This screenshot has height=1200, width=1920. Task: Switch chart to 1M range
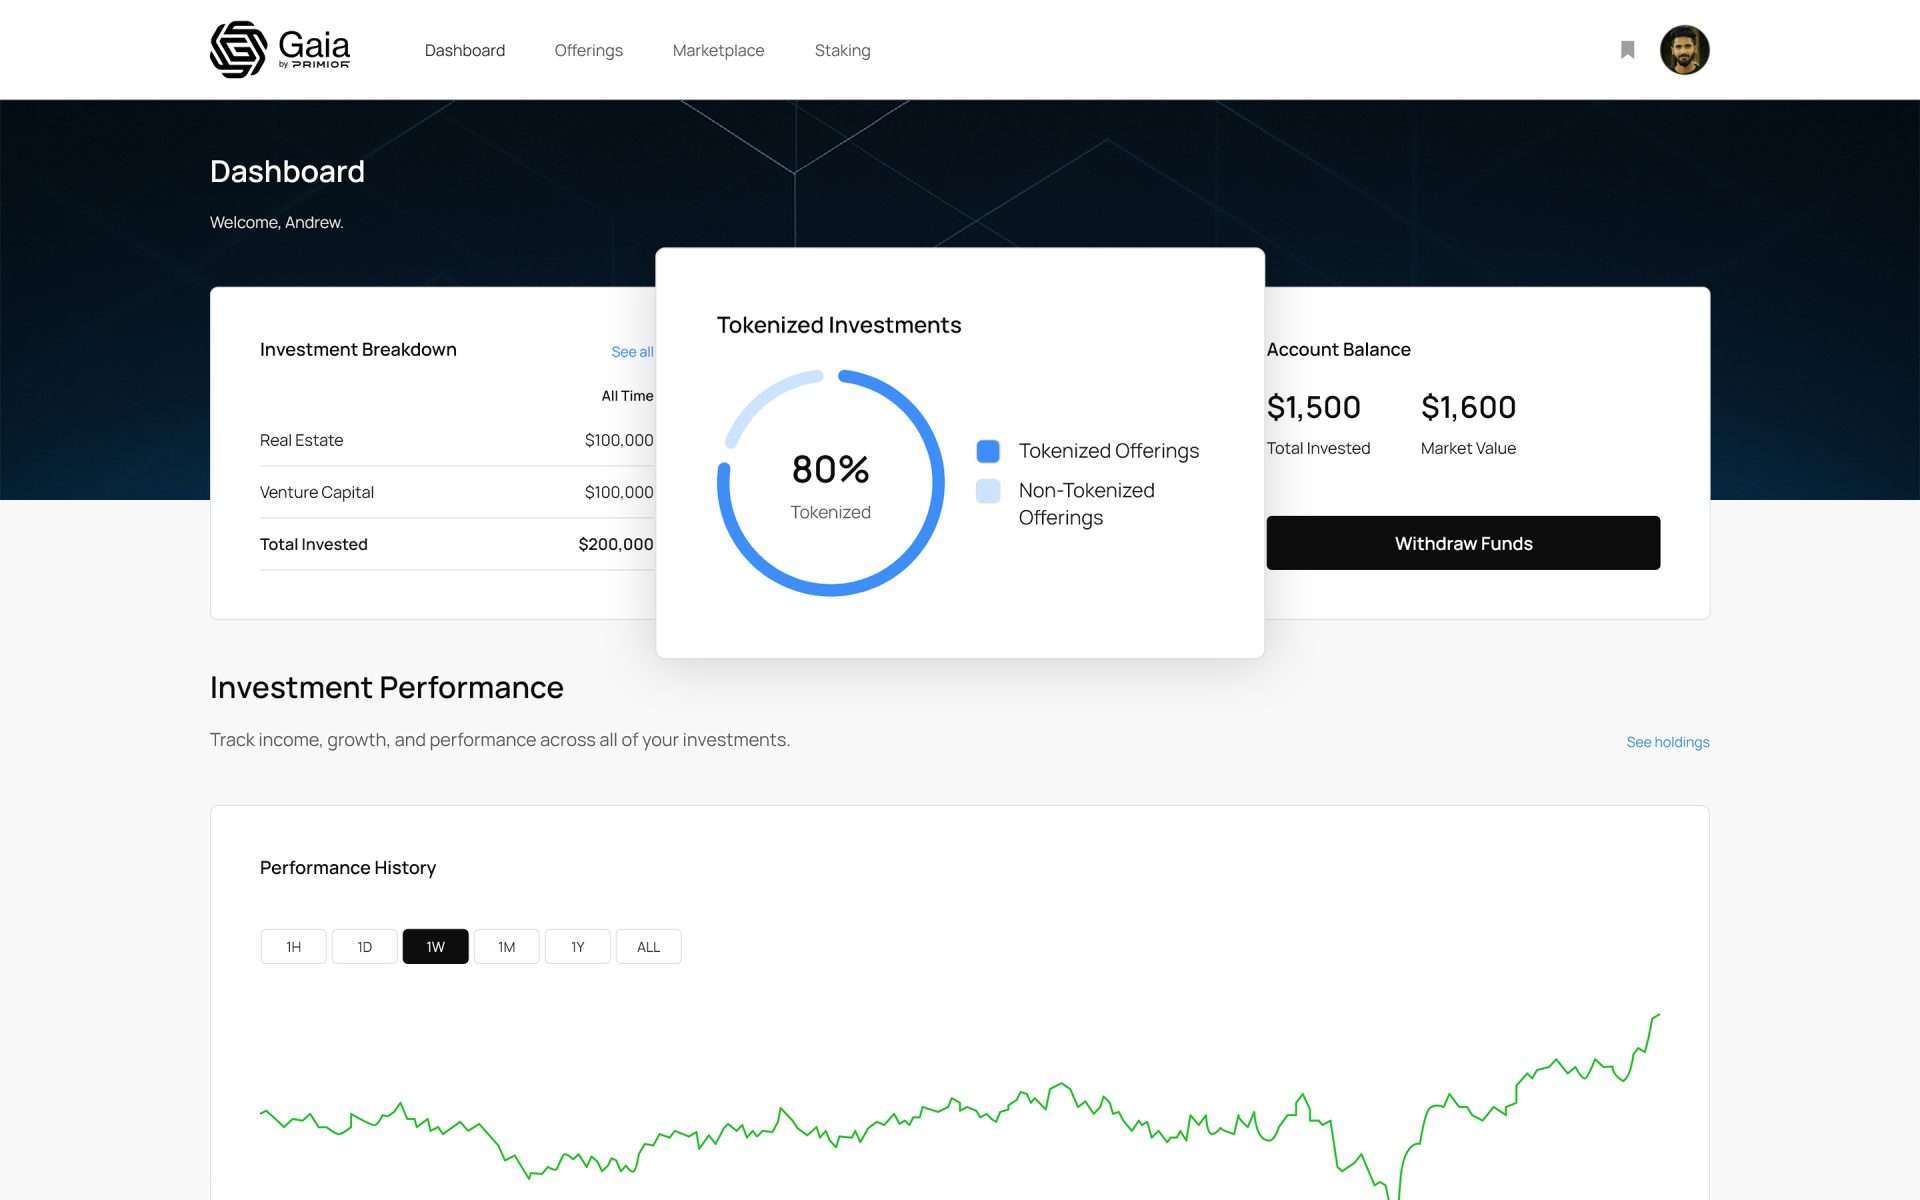pyautogui.click(x=506, y=947)
